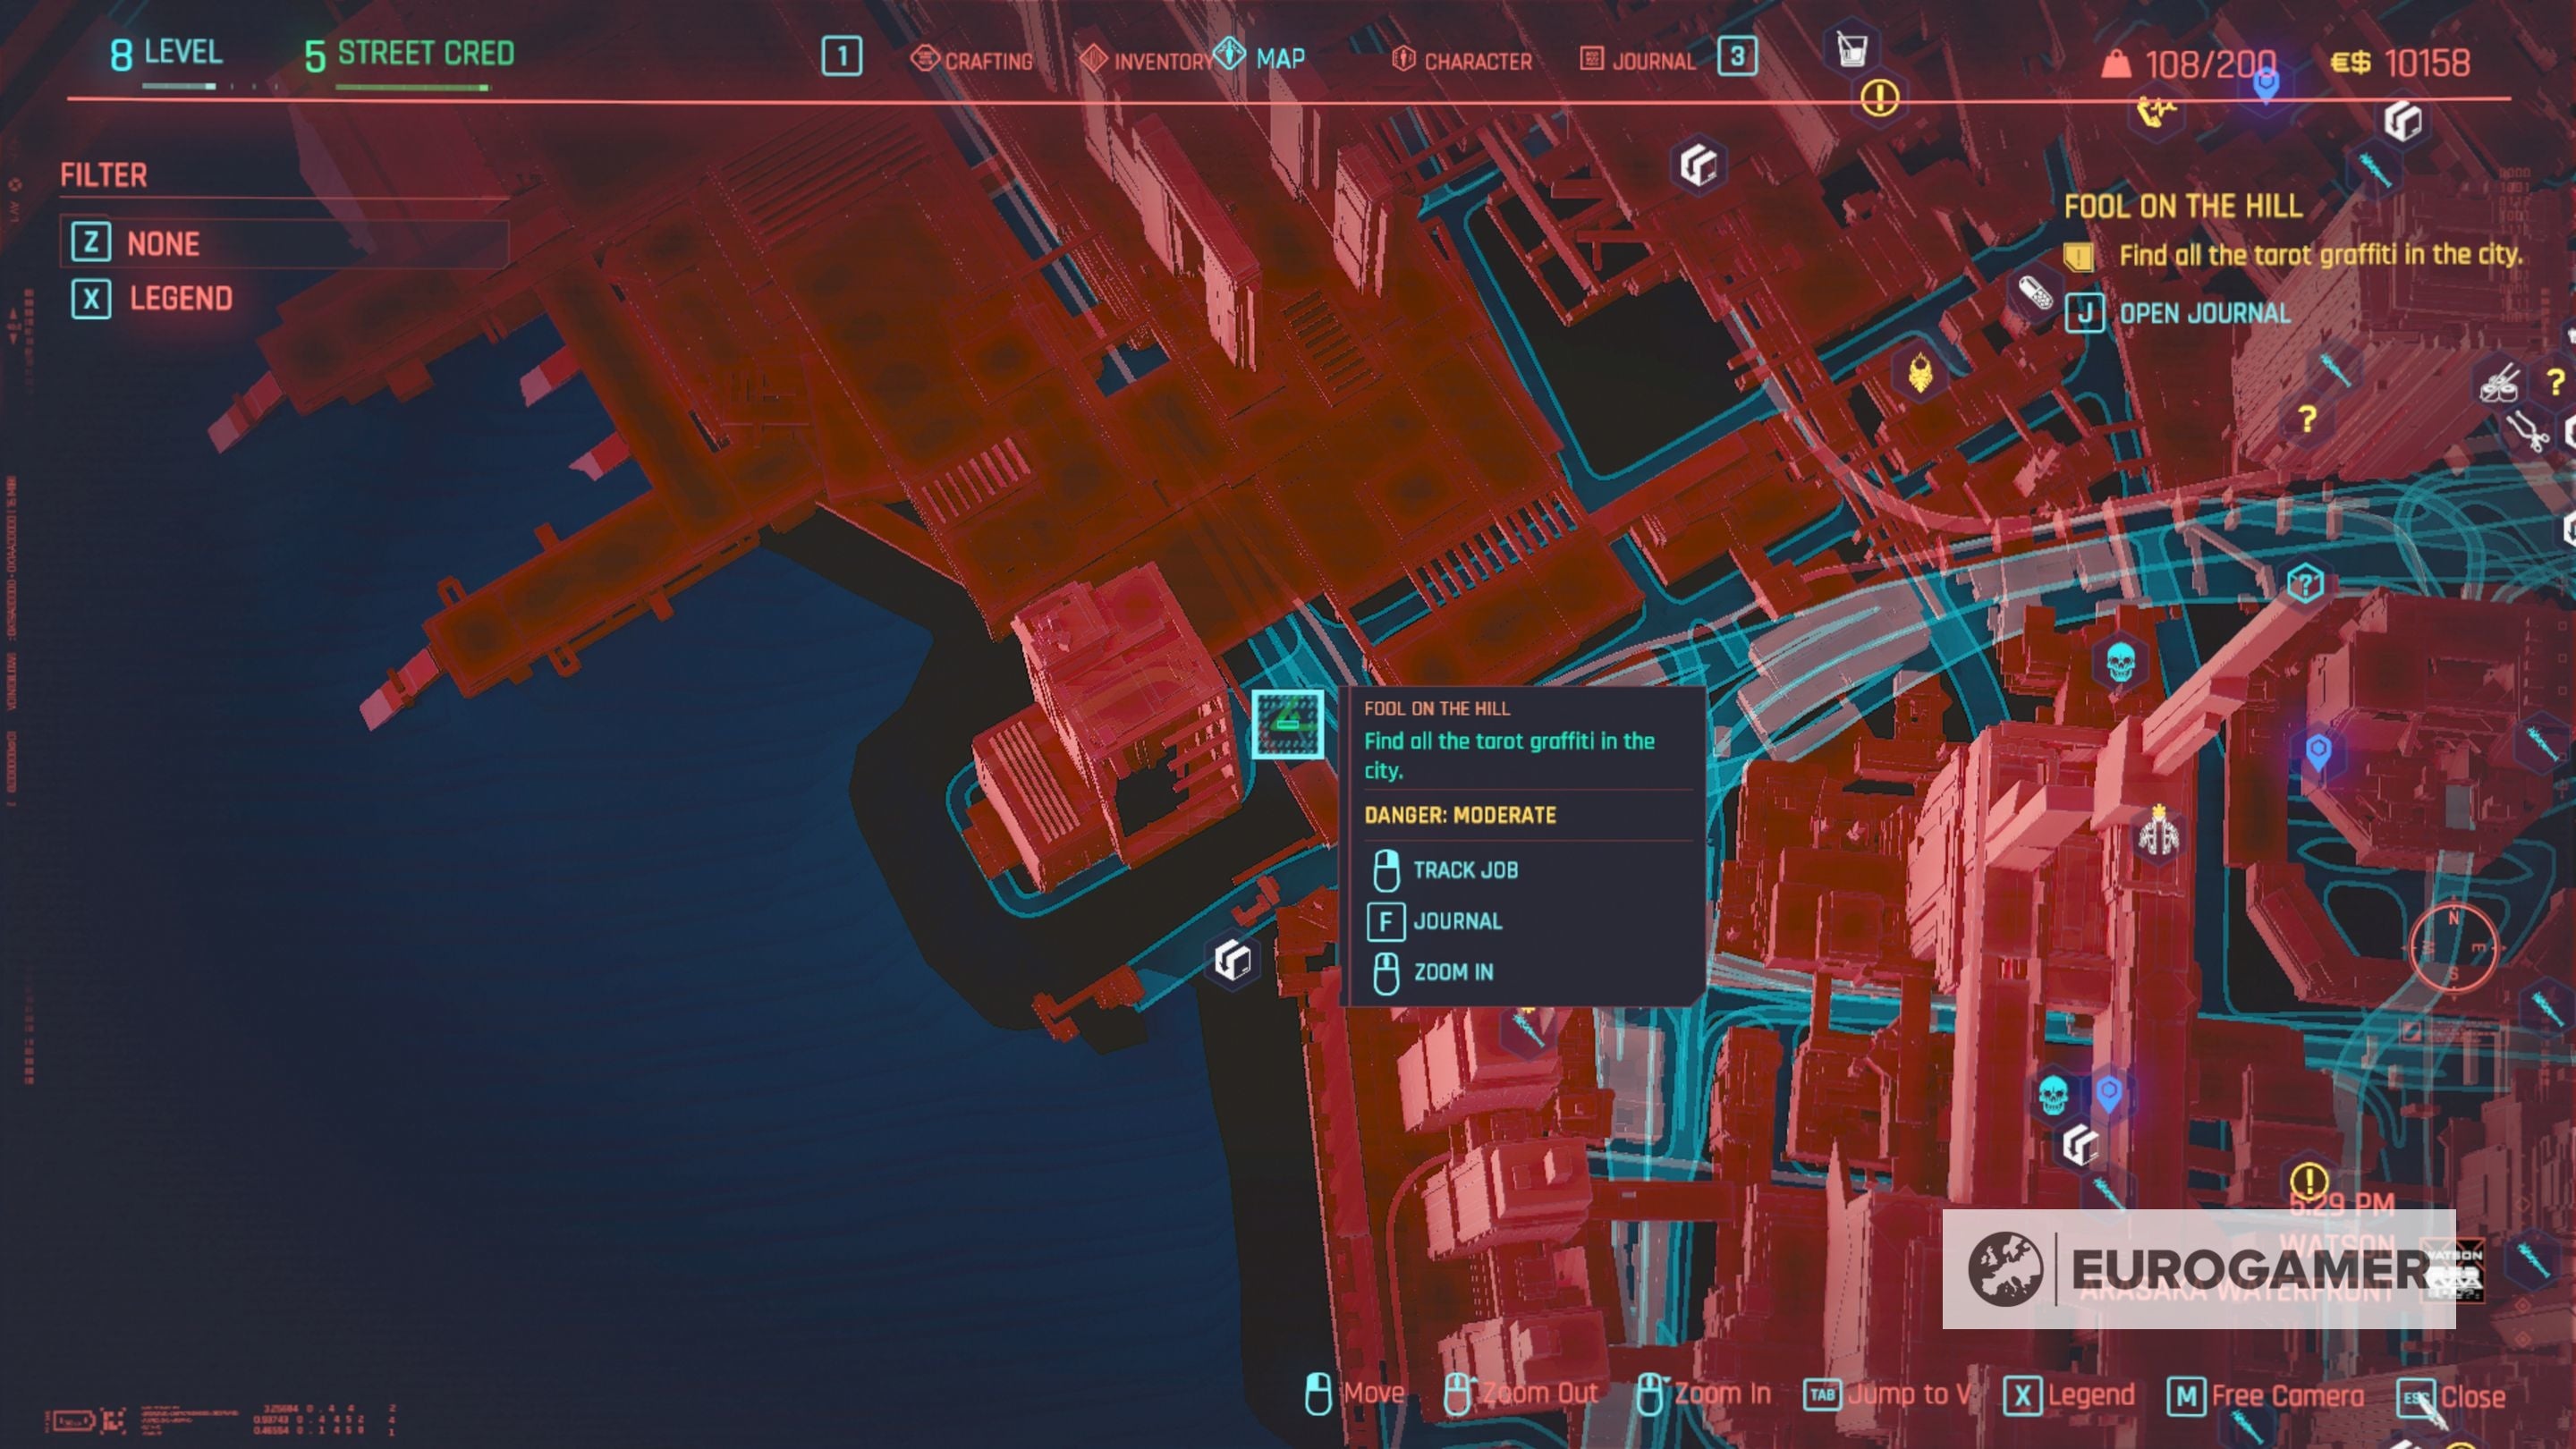Click the Move hint in bottom bar
This screenshot has width=2576, height=1449.
click(1355, 1394)
